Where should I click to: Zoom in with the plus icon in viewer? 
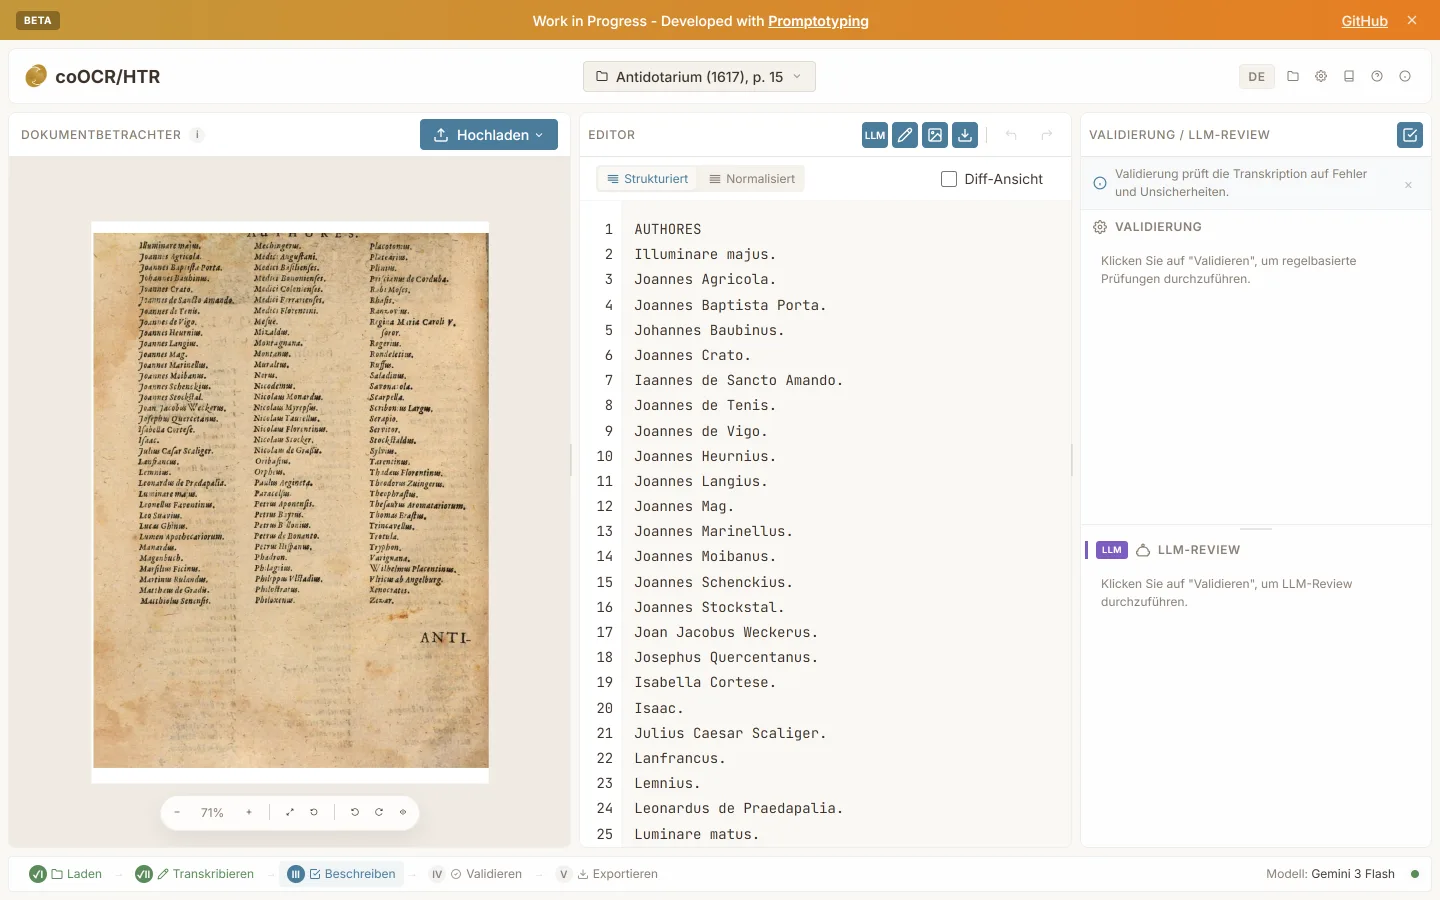(x=249, y=812)
